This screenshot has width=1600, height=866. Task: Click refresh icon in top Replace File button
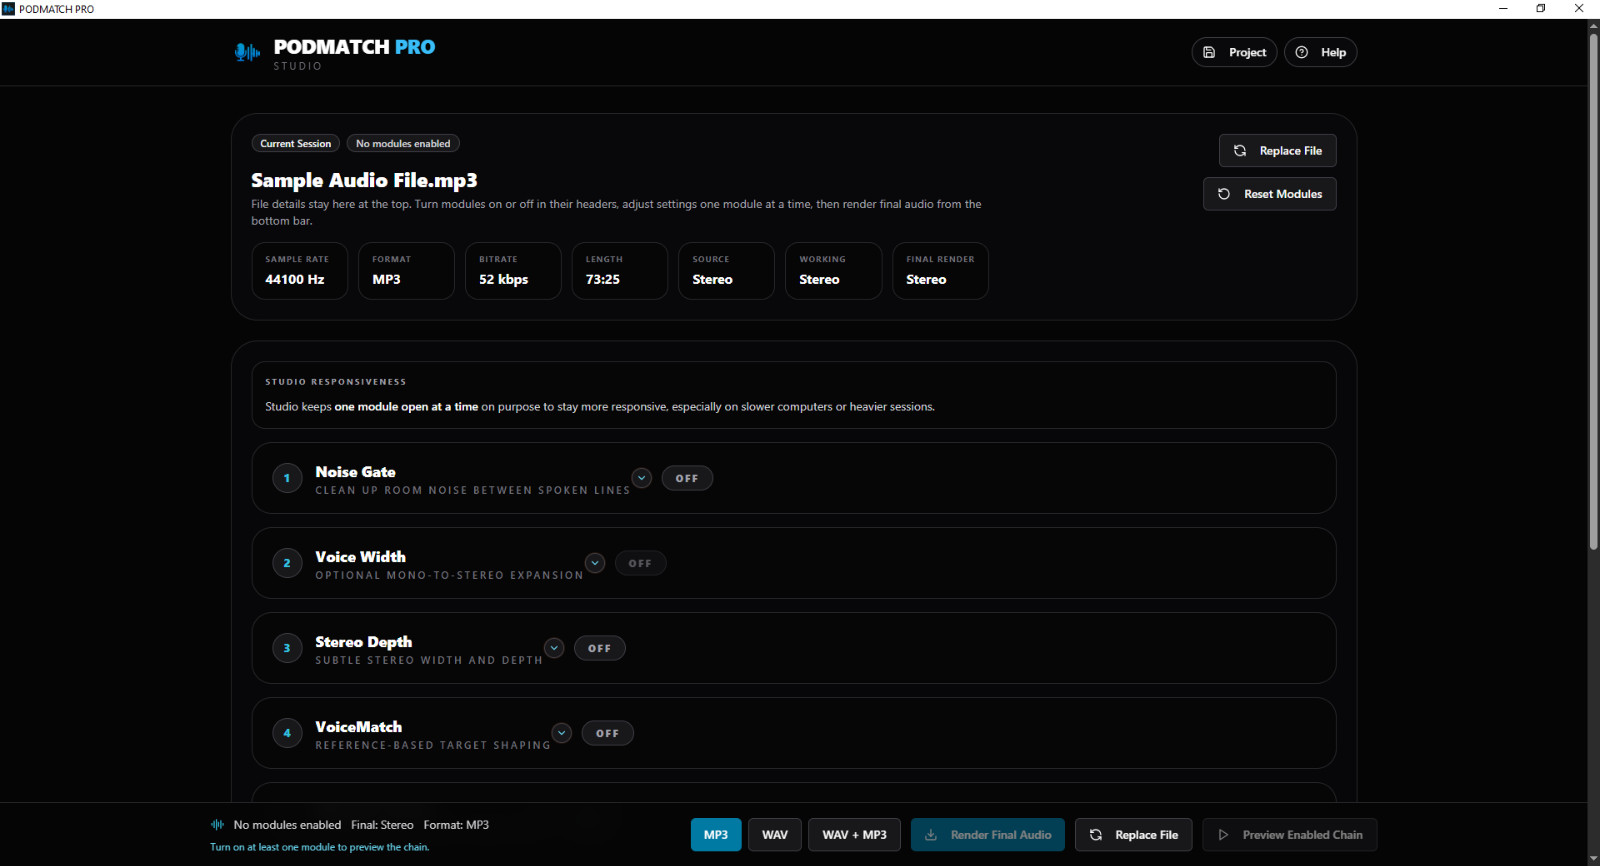point(1240,151)
